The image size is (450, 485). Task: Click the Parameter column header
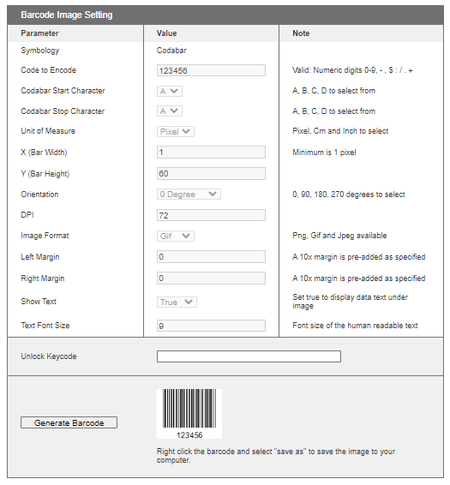pos(40,33)
